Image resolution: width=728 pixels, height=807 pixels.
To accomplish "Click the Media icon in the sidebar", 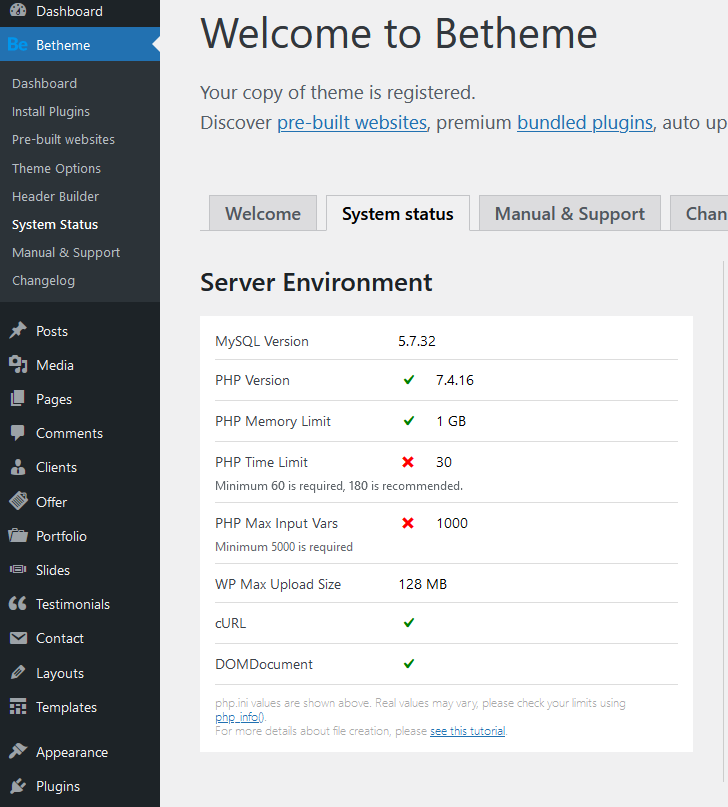I will 18,364.
